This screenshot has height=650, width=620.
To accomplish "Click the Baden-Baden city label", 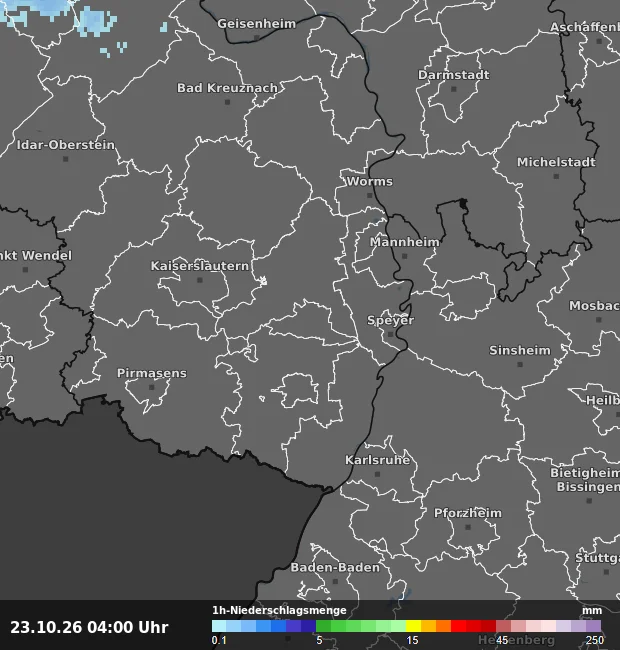I will (335, 568).
